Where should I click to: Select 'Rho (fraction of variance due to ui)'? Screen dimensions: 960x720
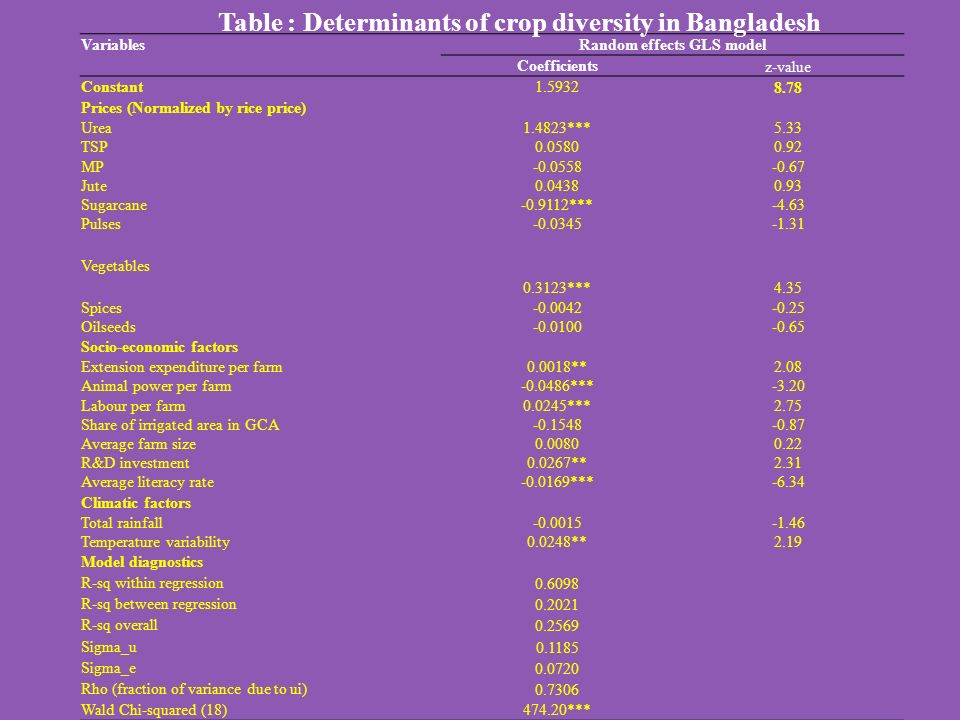click(x=194, y=689)
